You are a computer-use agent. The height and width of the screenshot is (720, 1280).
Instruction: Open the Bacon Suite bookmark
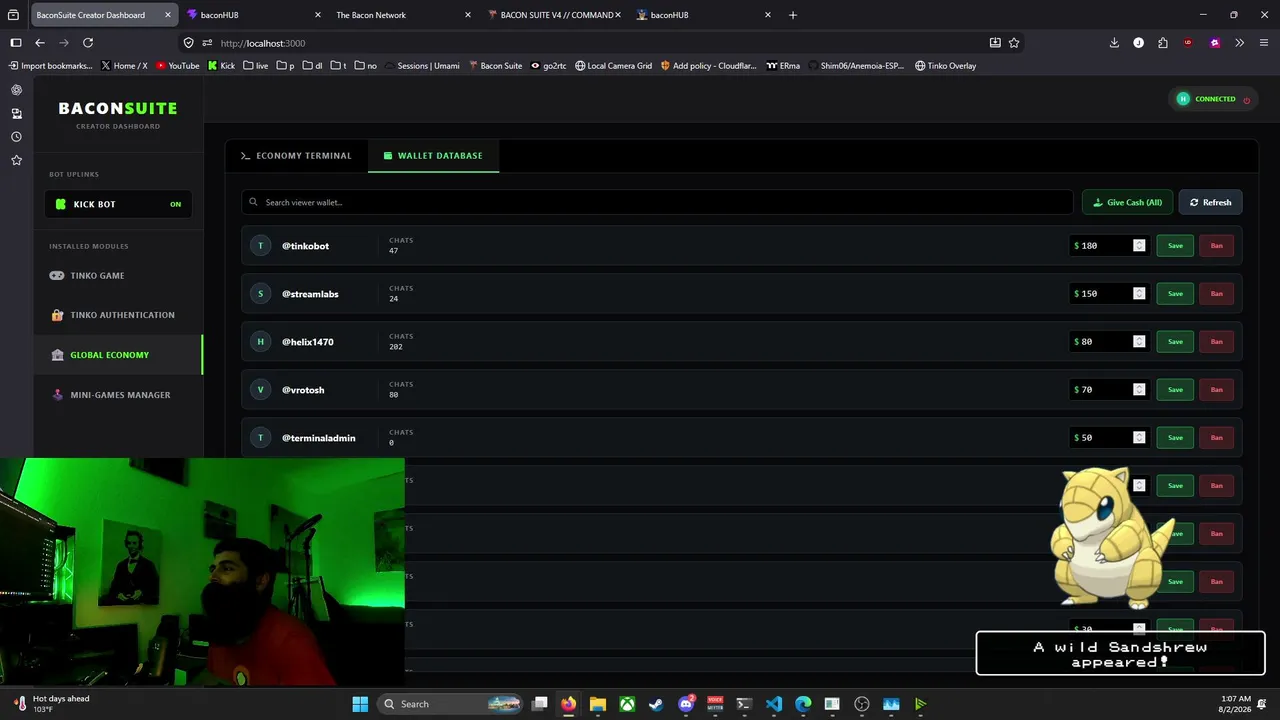tap(494, 66)
